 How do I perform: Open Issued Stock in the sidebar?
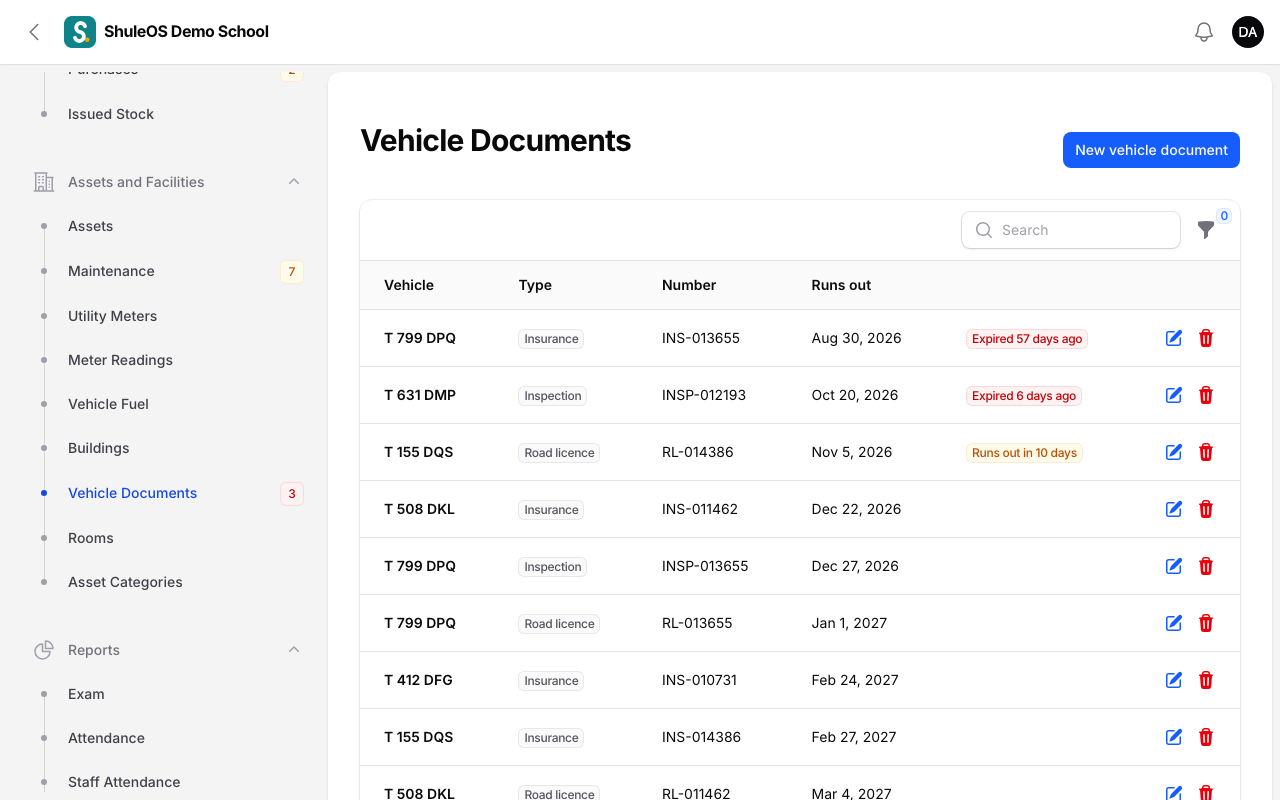(x=111, y=114)
